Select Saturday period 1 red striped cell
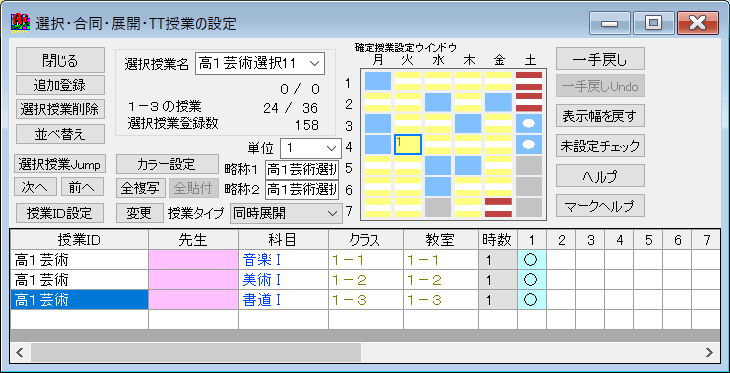The height and width of the screenshot is (373, 730). (529, 81)
